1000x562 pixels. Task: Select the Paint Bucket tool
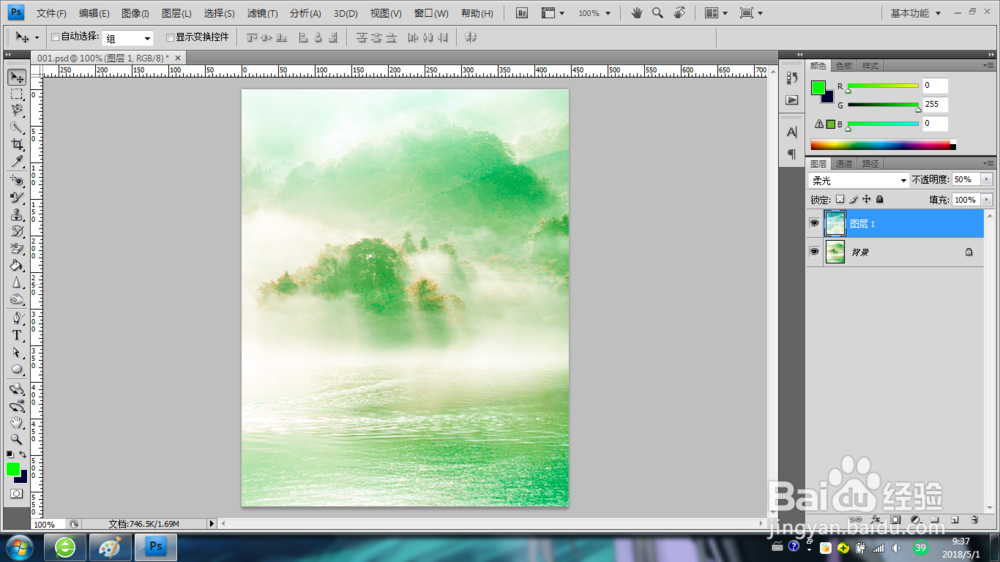(x=17, y=265)
